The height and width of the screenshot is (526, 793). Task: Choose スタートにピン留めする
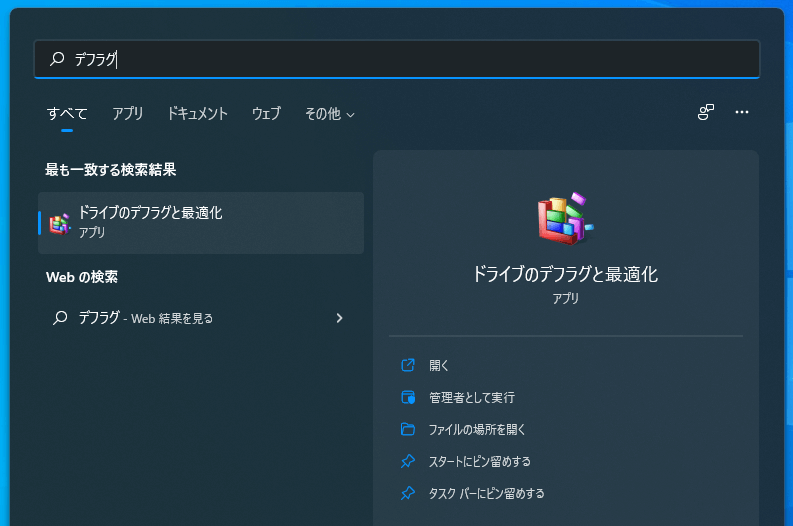479,461
